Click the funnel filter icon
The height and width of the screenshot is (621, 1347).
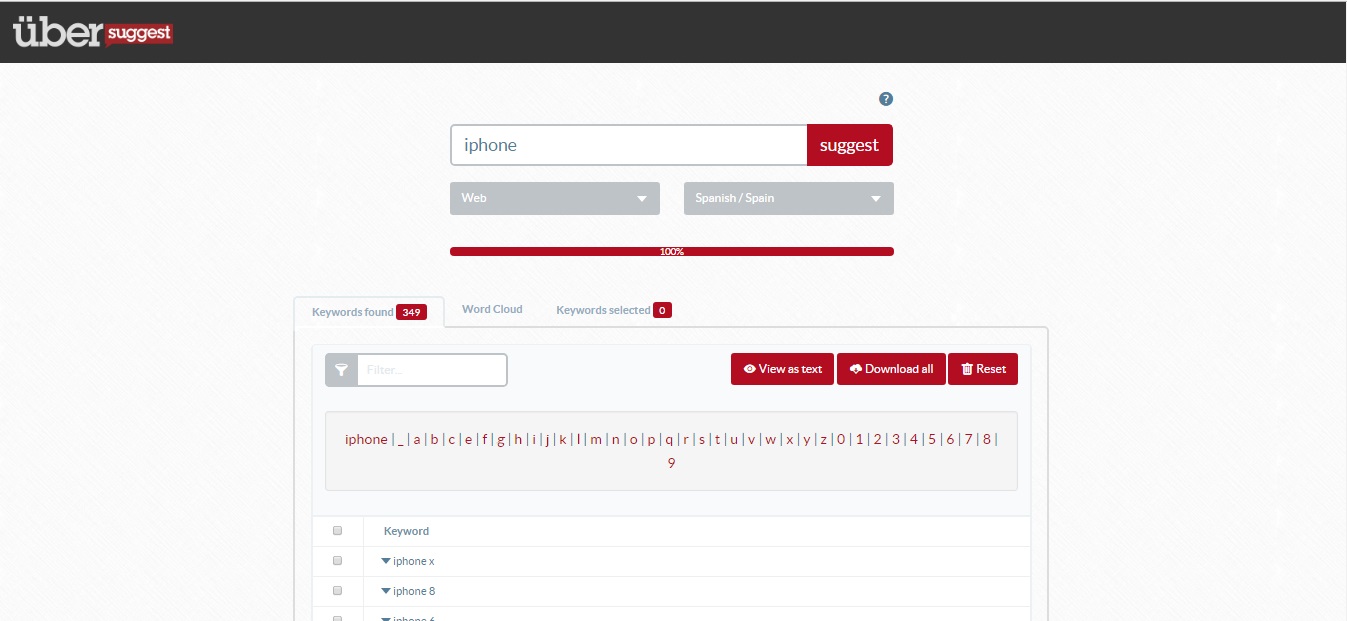point(341,370)
